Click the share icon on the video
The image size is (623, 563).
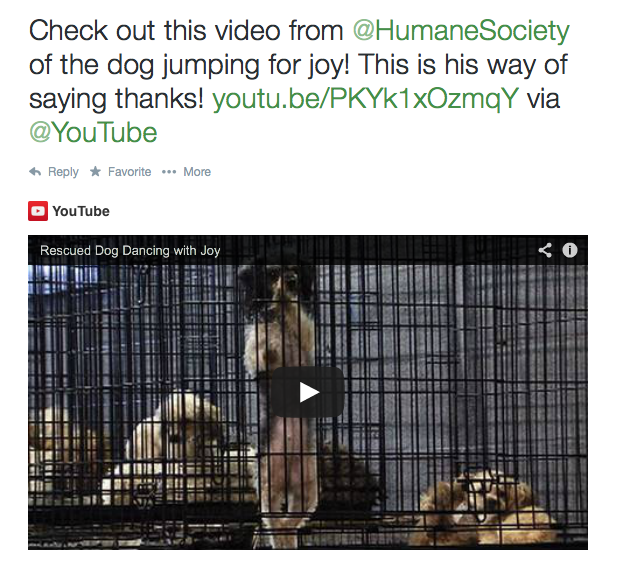545,250
